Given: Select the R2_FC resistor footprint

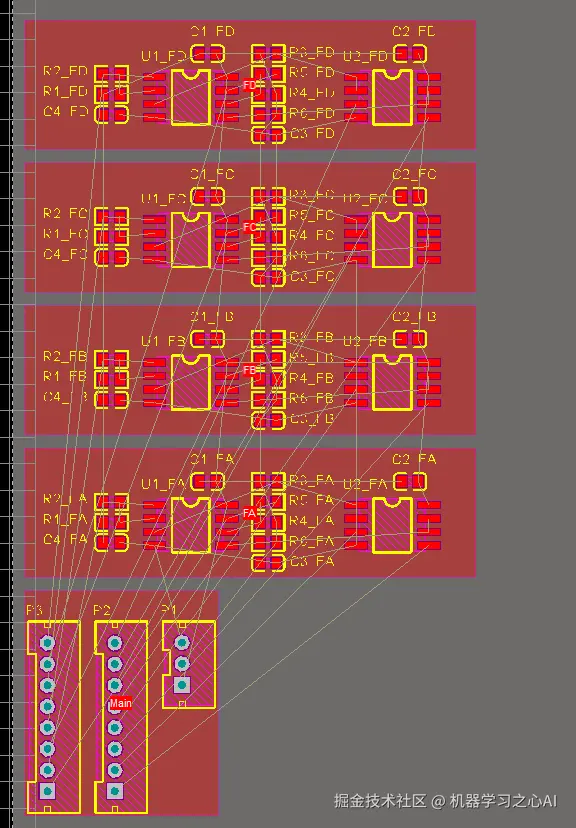Looking at the screenshot, I should click(111, 216).
